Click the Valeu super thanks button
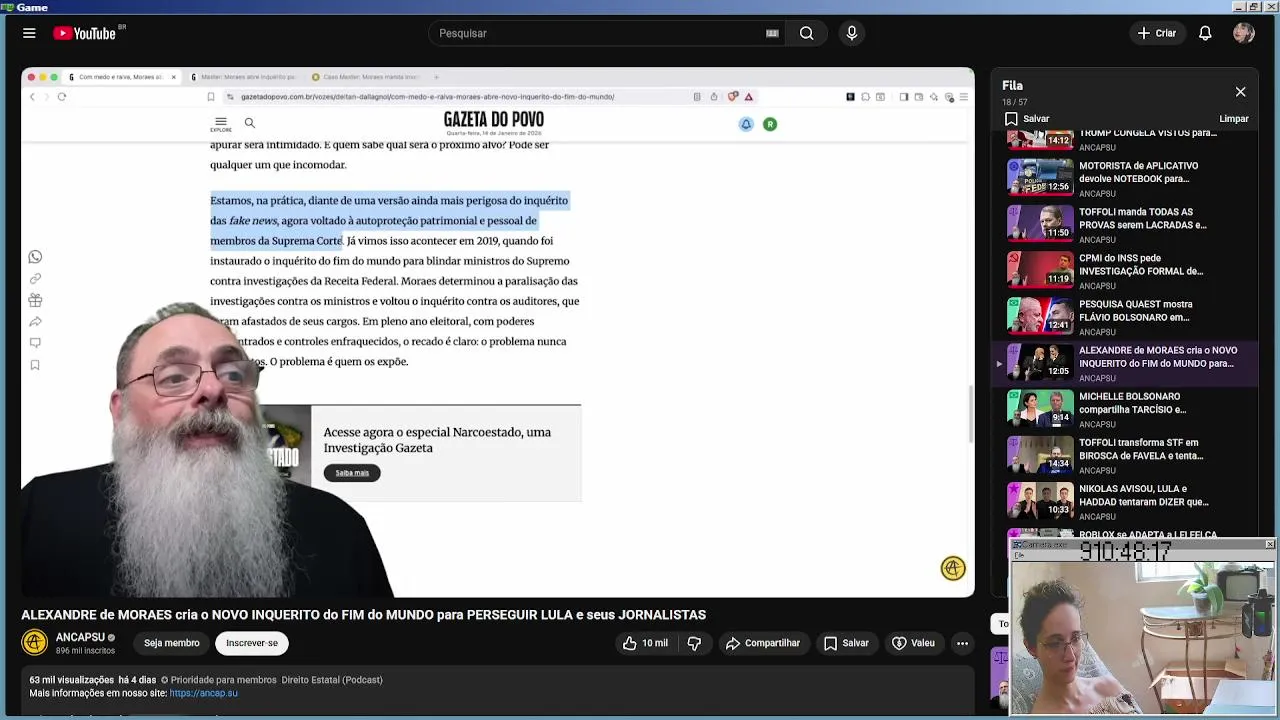Screen dimensions: 1280x720 coord(913,643)
